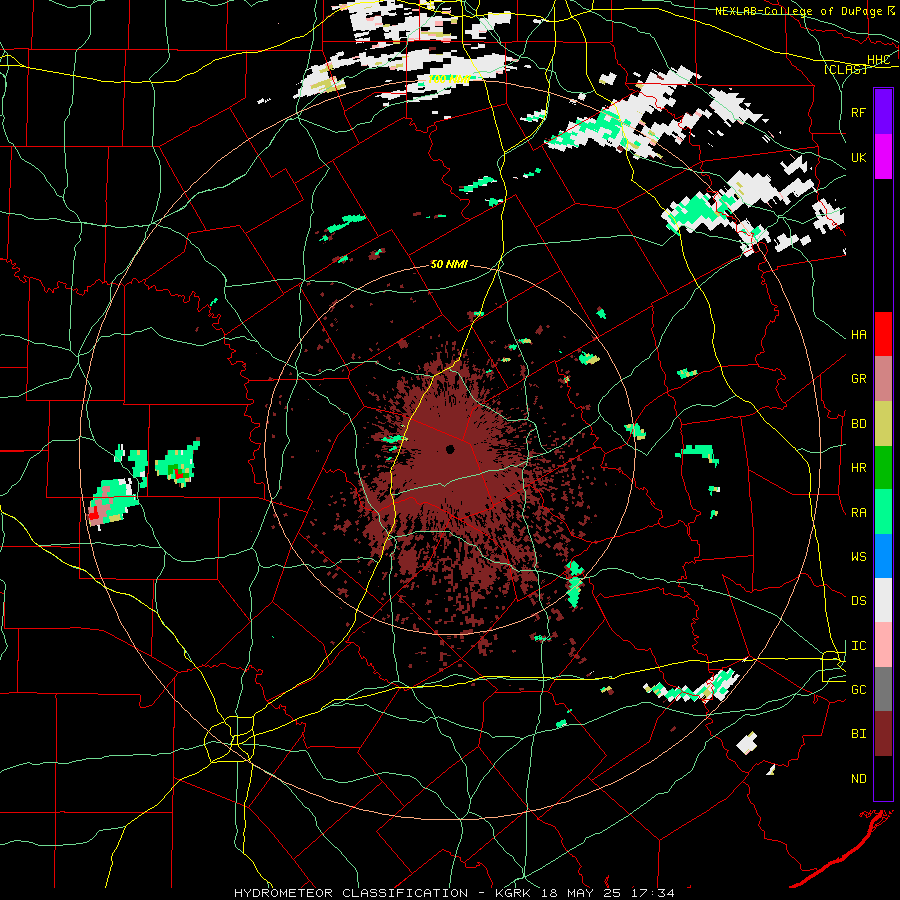The image size is (900, 900).
Task: Click the WS legend label
Action: [x=858, y=557]
